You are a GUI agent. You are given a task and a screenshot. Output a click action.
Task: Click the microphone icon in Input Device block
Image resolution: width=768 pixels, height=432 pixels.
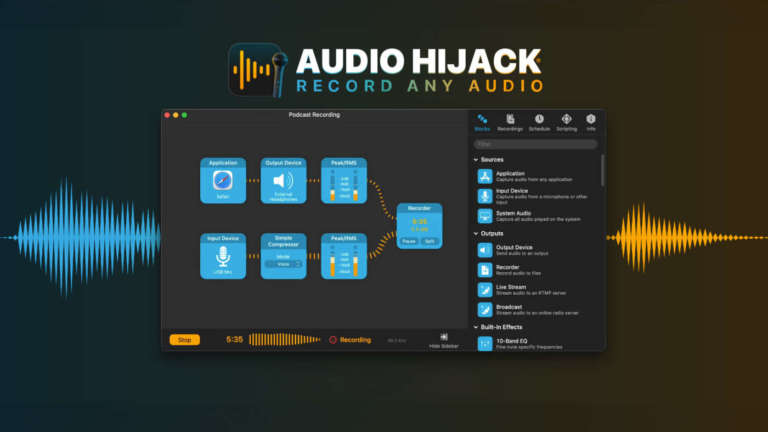[223, 256]
